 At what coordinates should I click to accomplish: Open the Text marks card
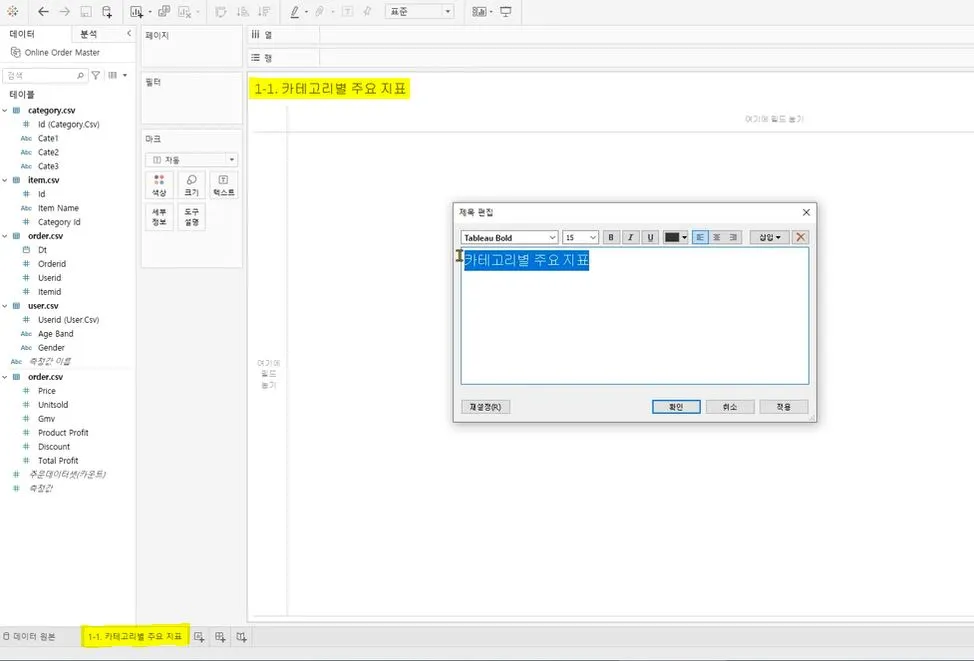pos(224,185)
